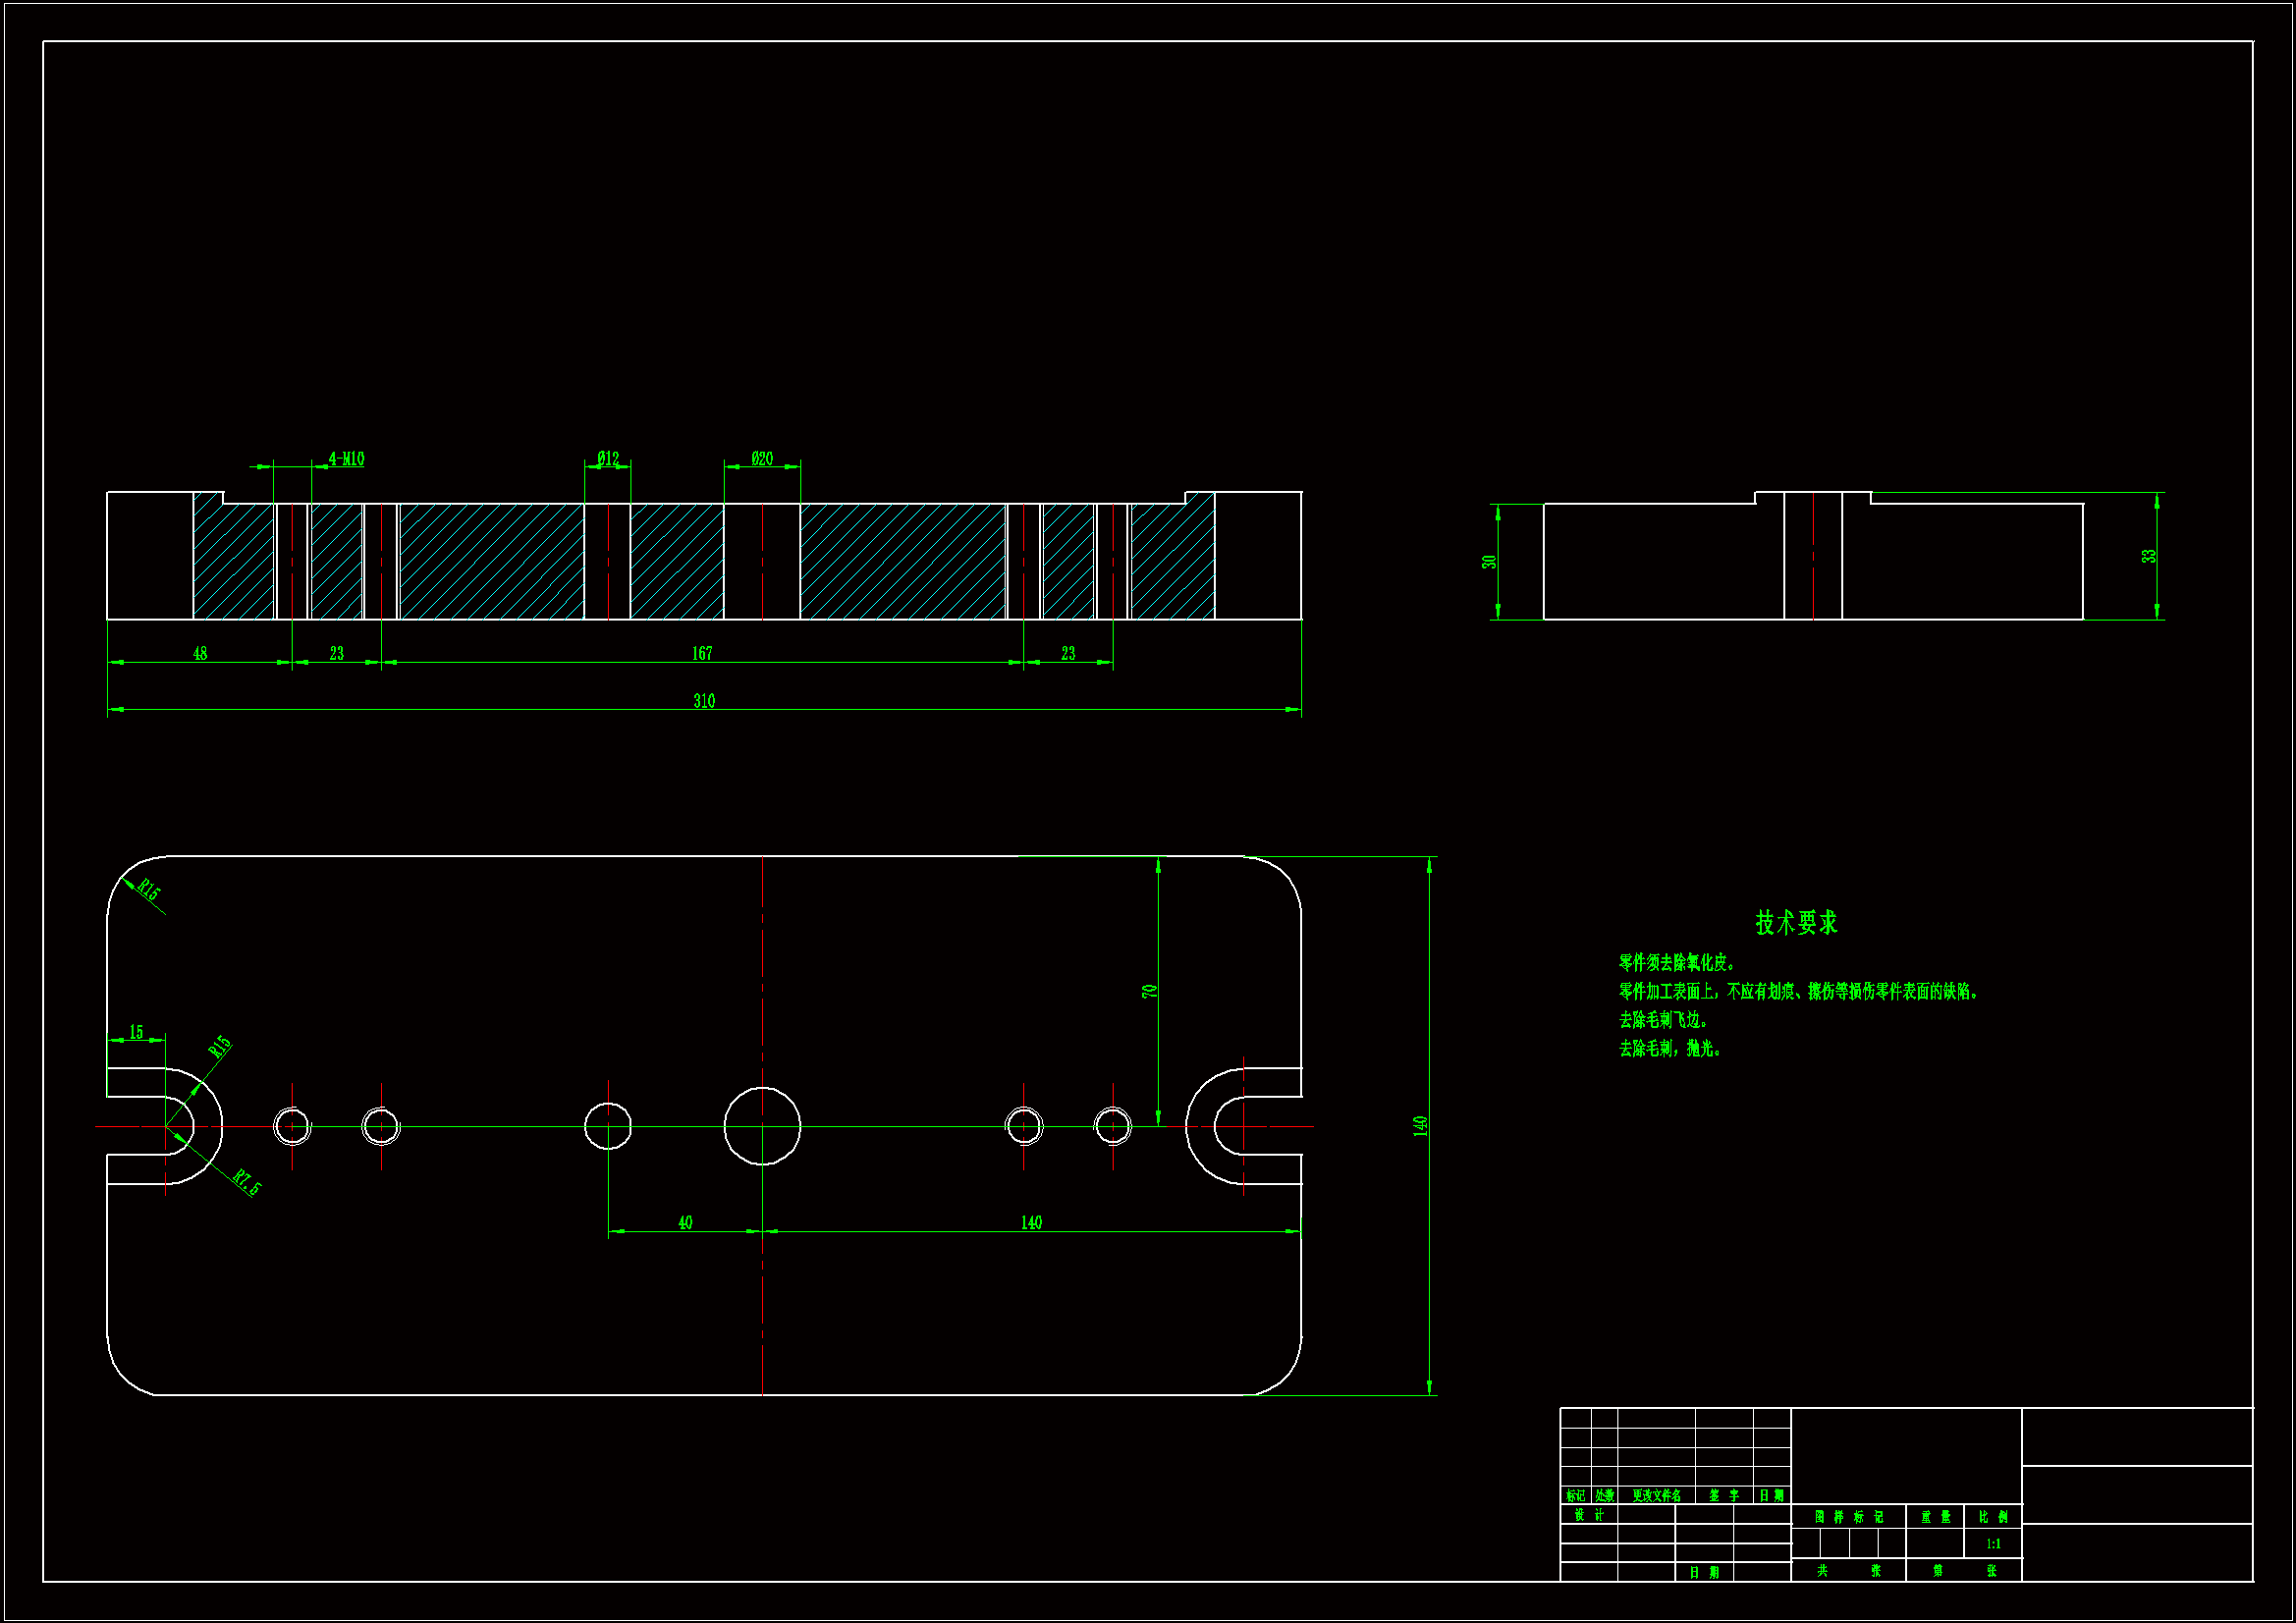
Task: Click the 33 height dimension in side view
Action: [x=2148, y=556]
